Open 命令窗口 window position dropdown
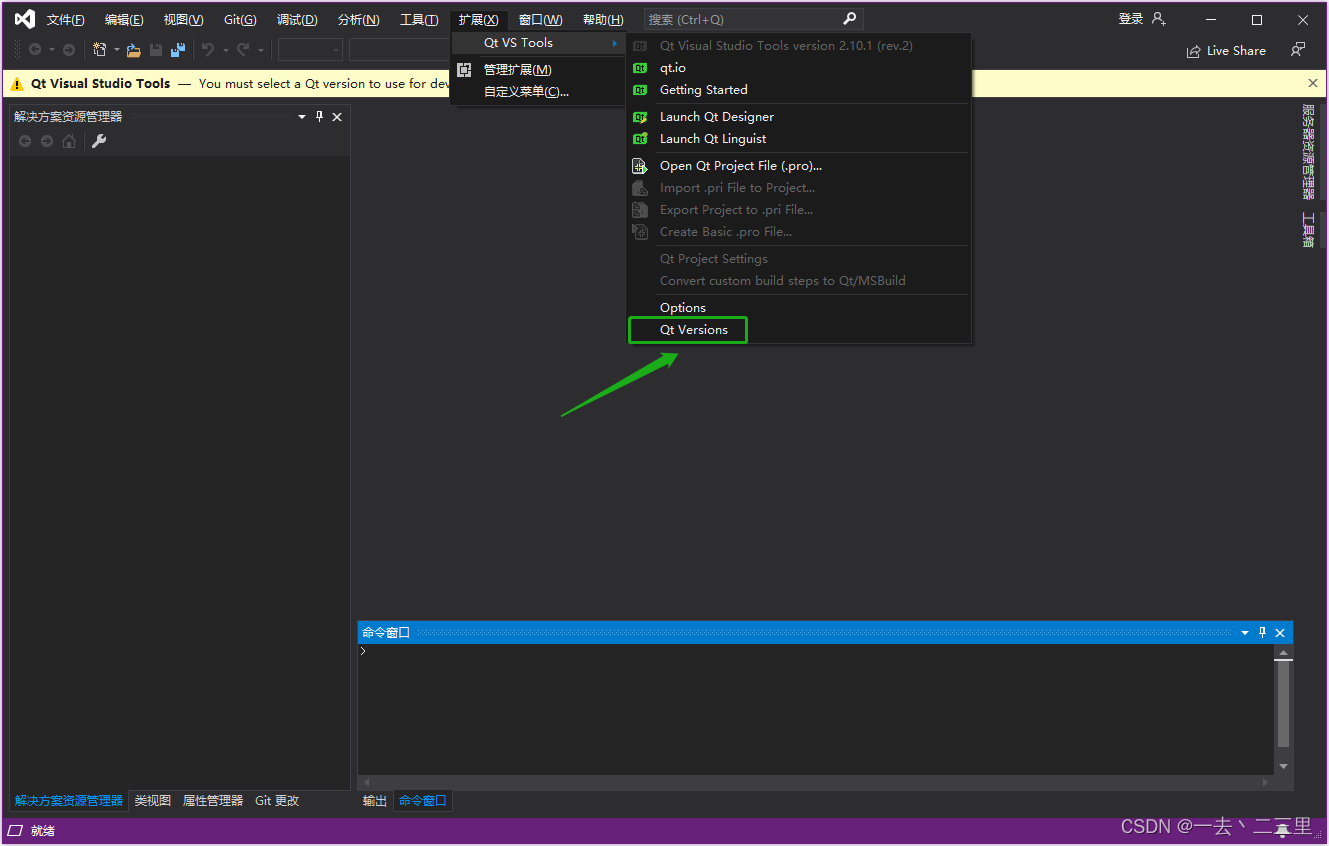Image resolution: width=1329 pixels, height=846 pixels. click(1245, 633)
